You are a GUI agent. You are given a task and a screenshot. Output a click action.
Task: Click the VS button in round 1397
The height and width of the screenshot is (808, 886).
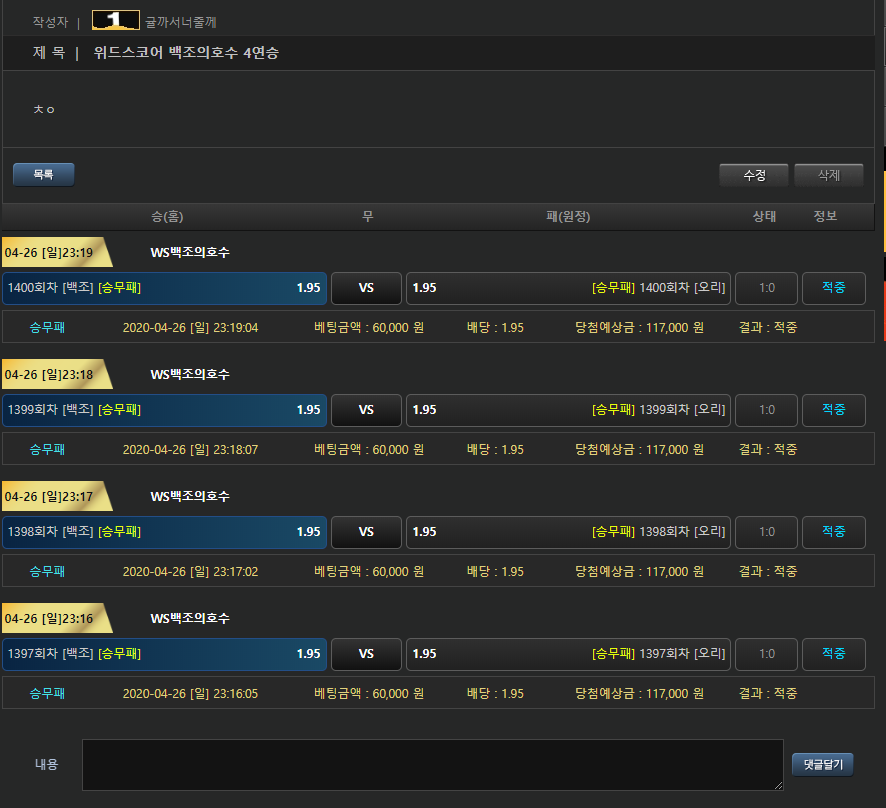(x=366, y=654)
